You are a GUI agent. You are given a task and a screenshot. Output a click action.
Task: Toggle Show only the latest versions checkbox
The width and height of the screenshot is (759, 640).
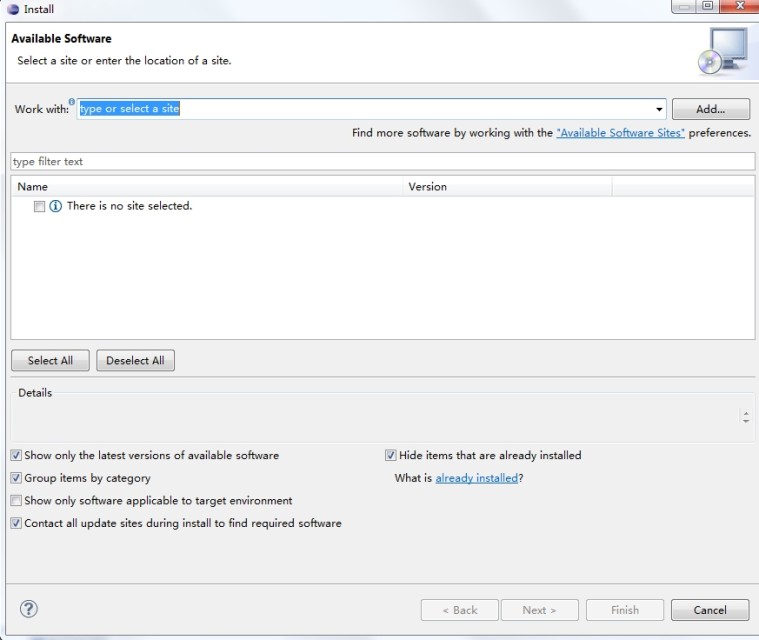click(x=16, y=455)
